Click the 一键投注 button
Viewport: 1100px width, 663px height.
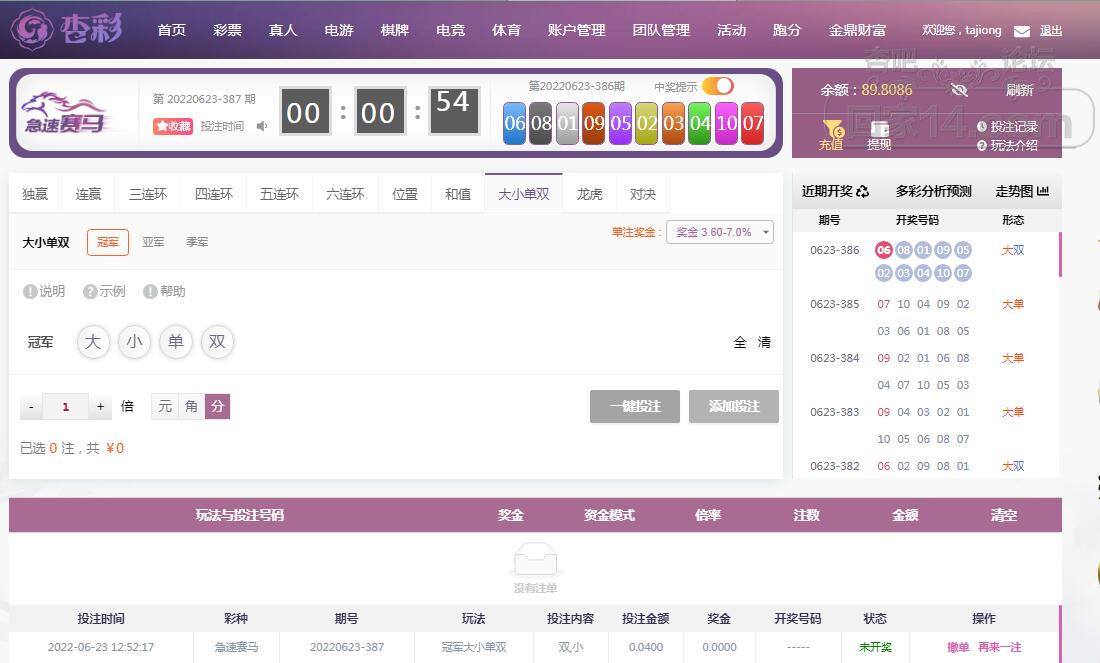(x=635, y=406)
